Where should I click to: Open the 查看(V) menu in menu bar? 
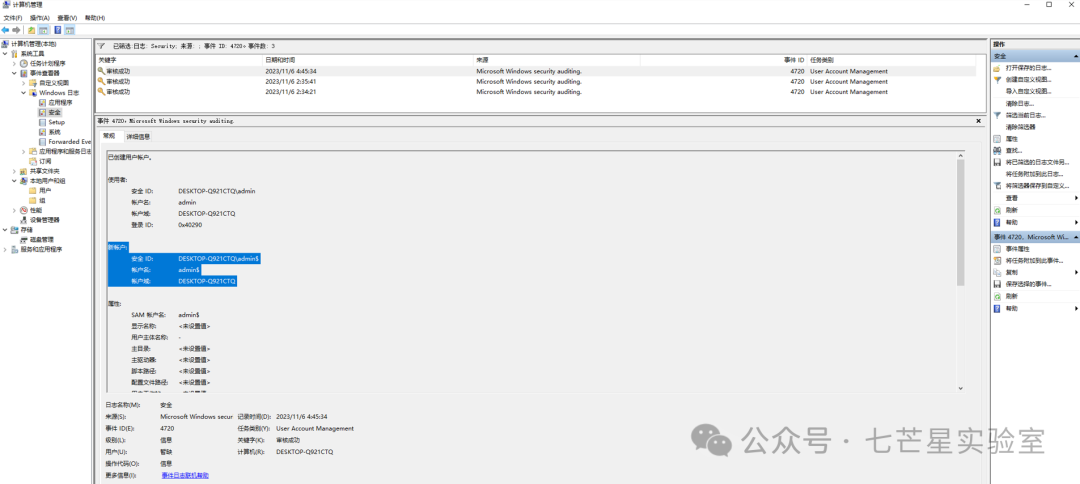(x=68, y=17)
